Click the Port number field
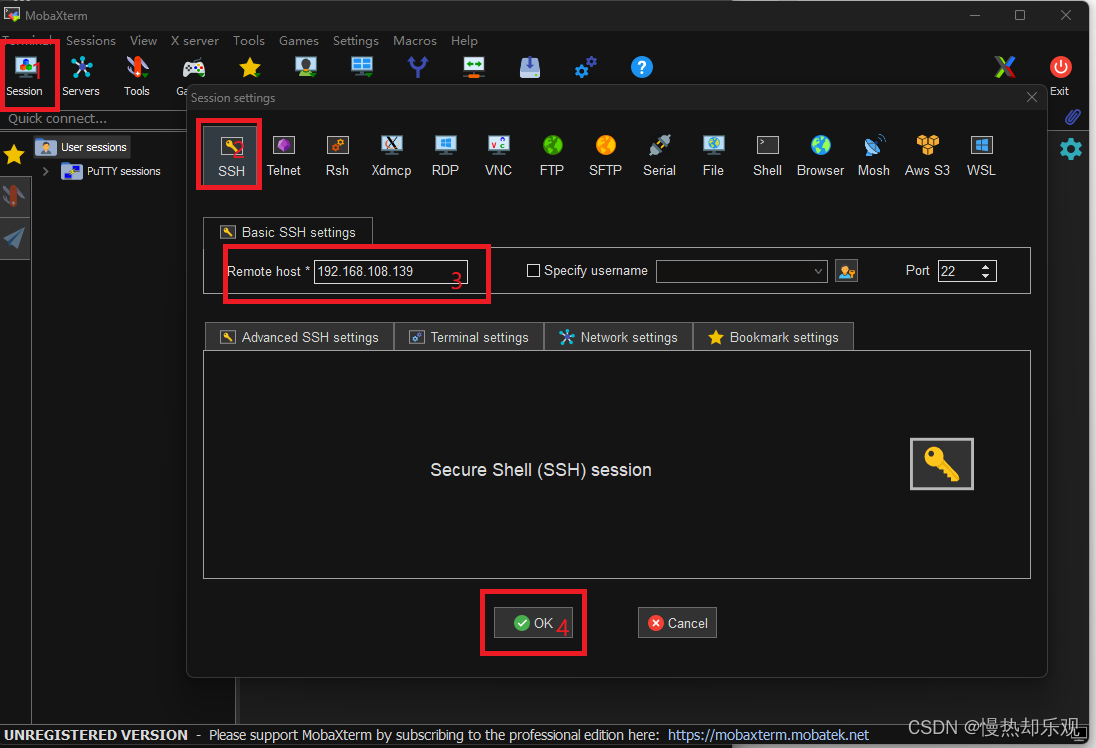This screenshot has height=748, width=1096. pyautogui.click(x=958, y=271)
